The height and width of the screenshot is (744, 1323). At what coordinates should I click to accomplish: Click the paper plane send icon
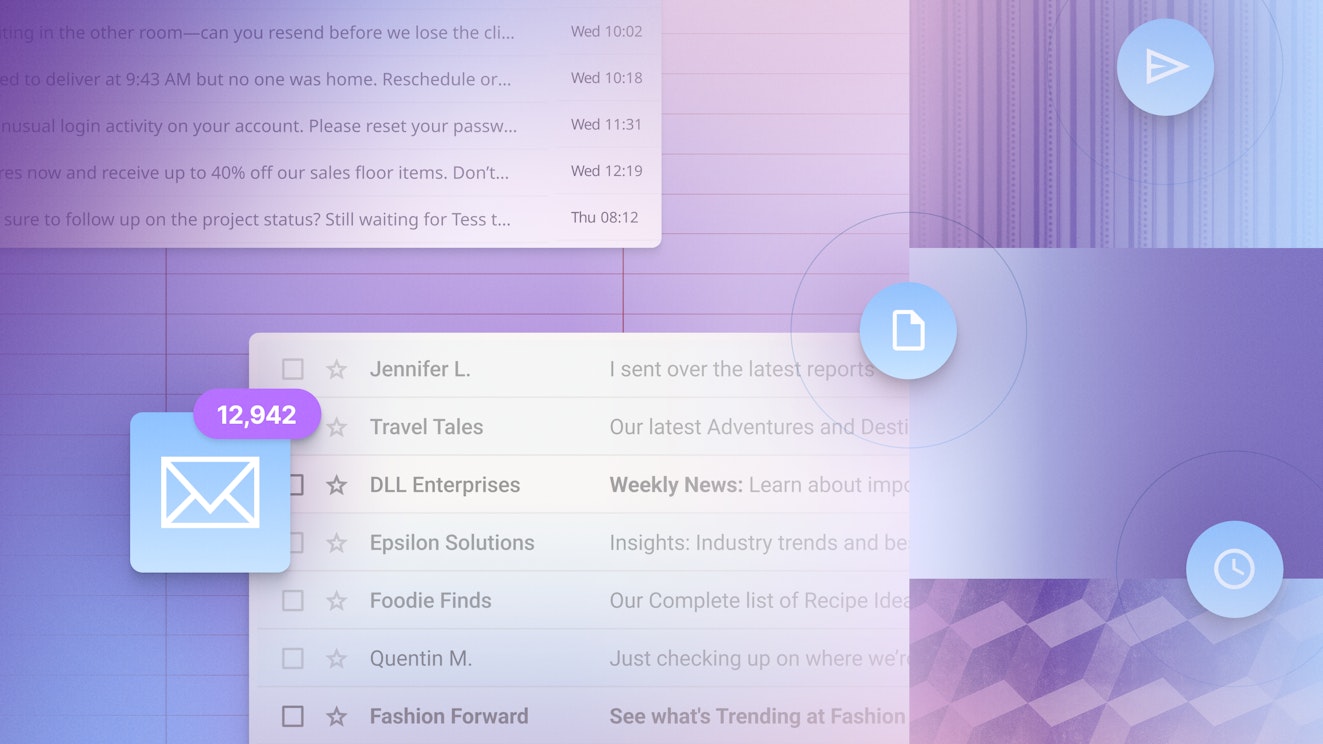click(1165, 66)
